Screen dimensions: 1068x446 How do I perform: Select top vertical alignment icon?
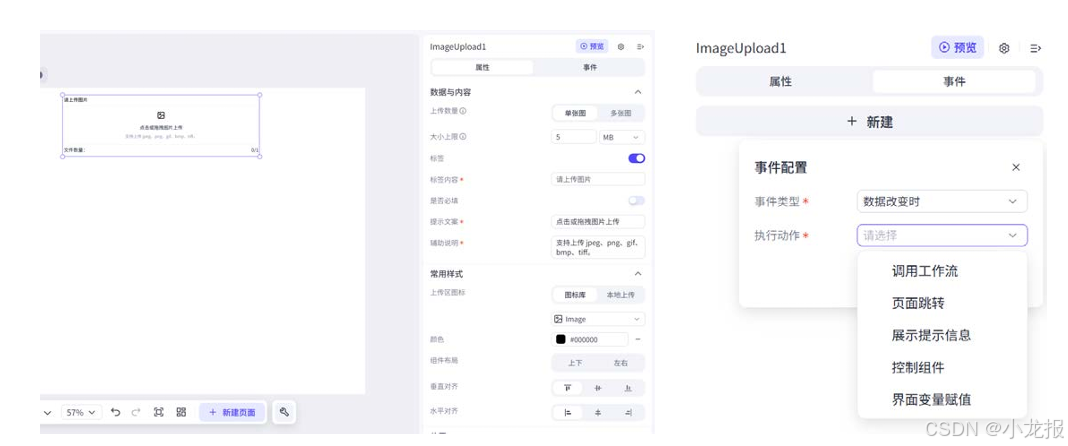[x=567, y=388]
